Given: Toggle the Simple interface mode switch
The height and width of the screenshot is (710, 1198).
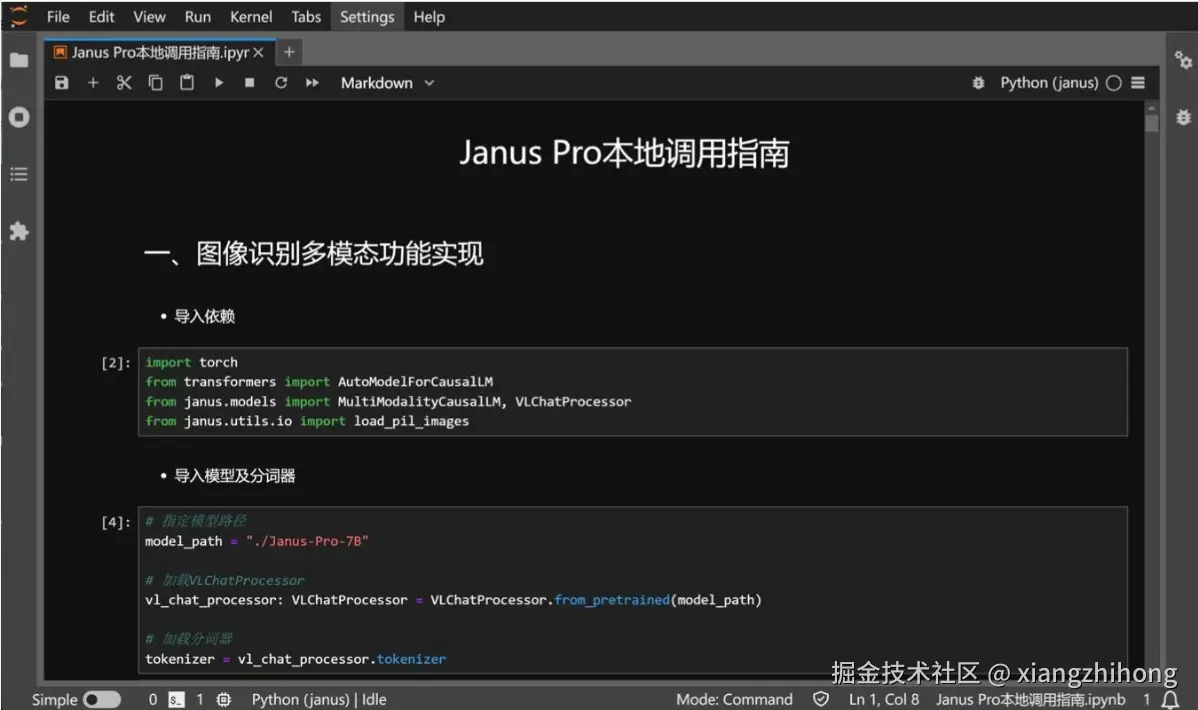Looking at the screenshot, I should [x=102, y=699].
